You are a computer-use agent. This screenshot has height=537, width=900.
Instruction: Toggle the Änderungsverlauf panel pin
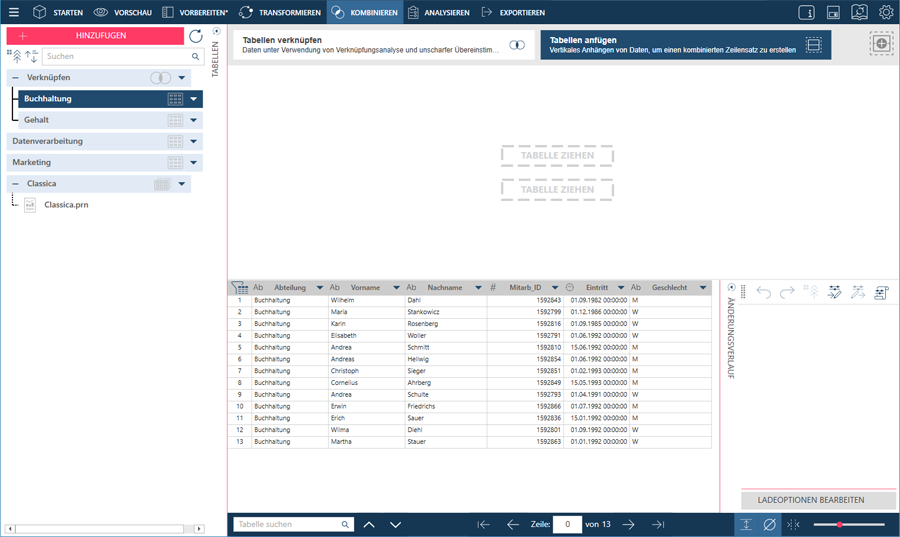point(731,287)
